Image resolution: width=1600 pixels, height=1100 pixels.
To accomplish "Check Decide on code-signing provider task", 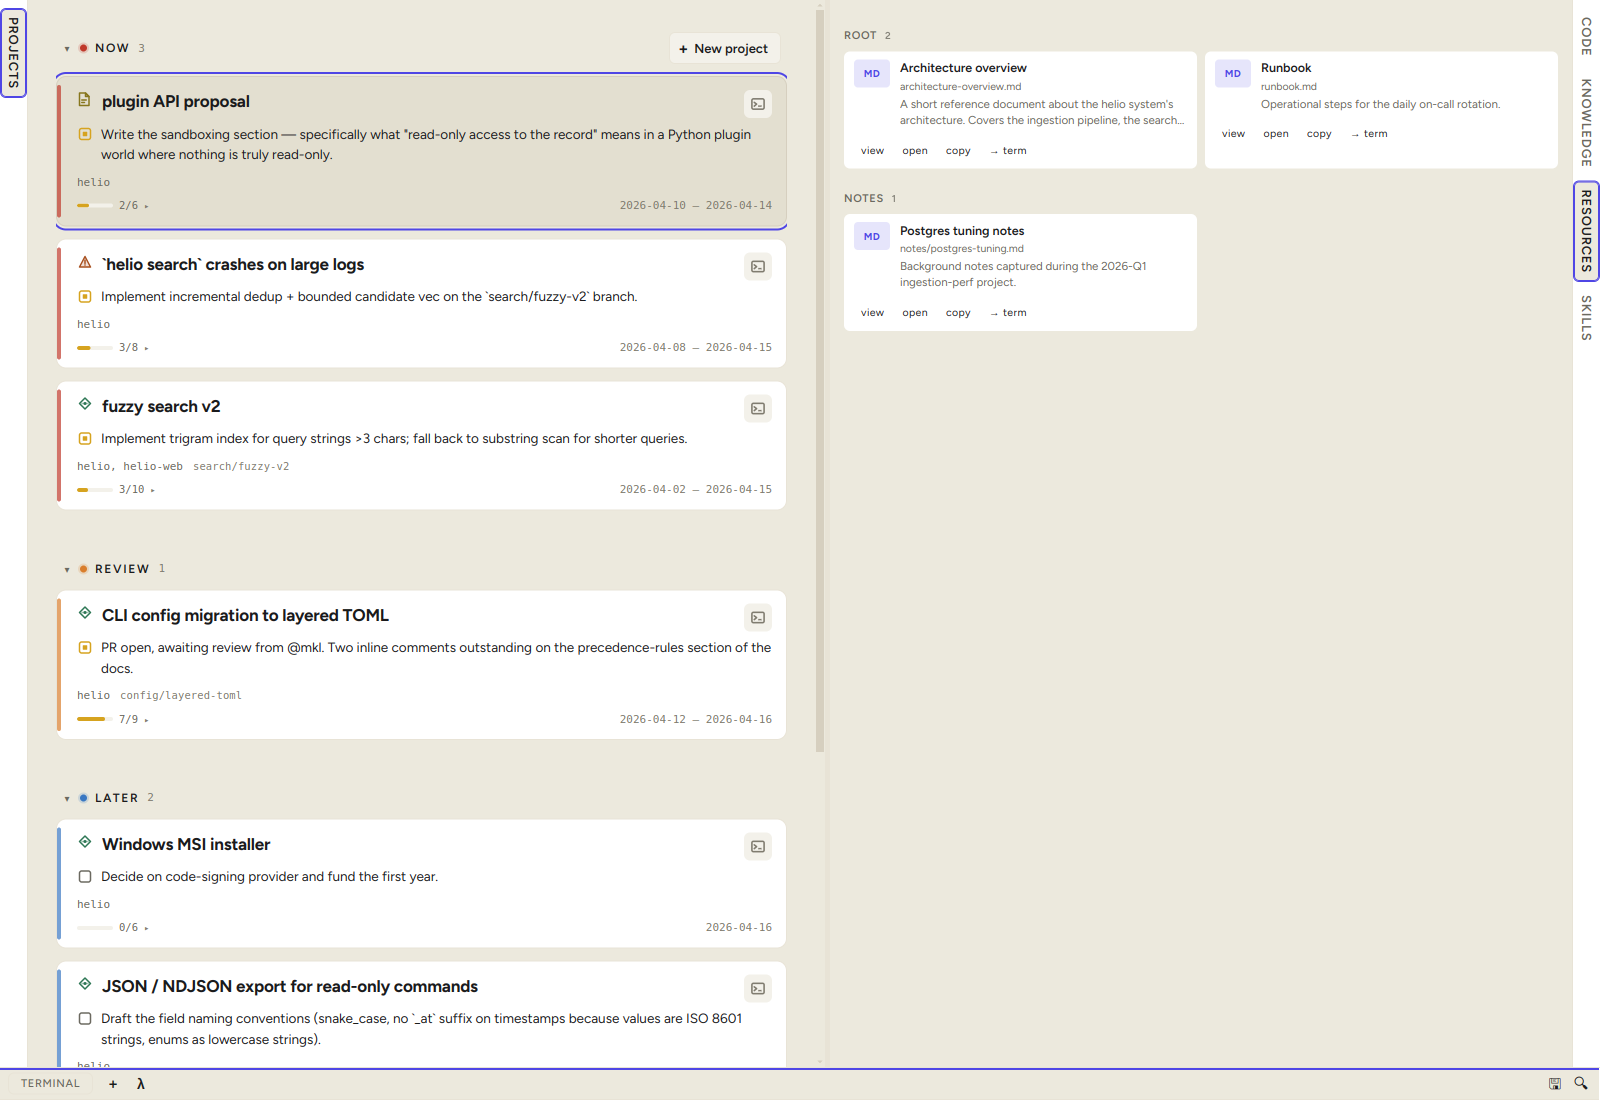I will coord(85,877).
